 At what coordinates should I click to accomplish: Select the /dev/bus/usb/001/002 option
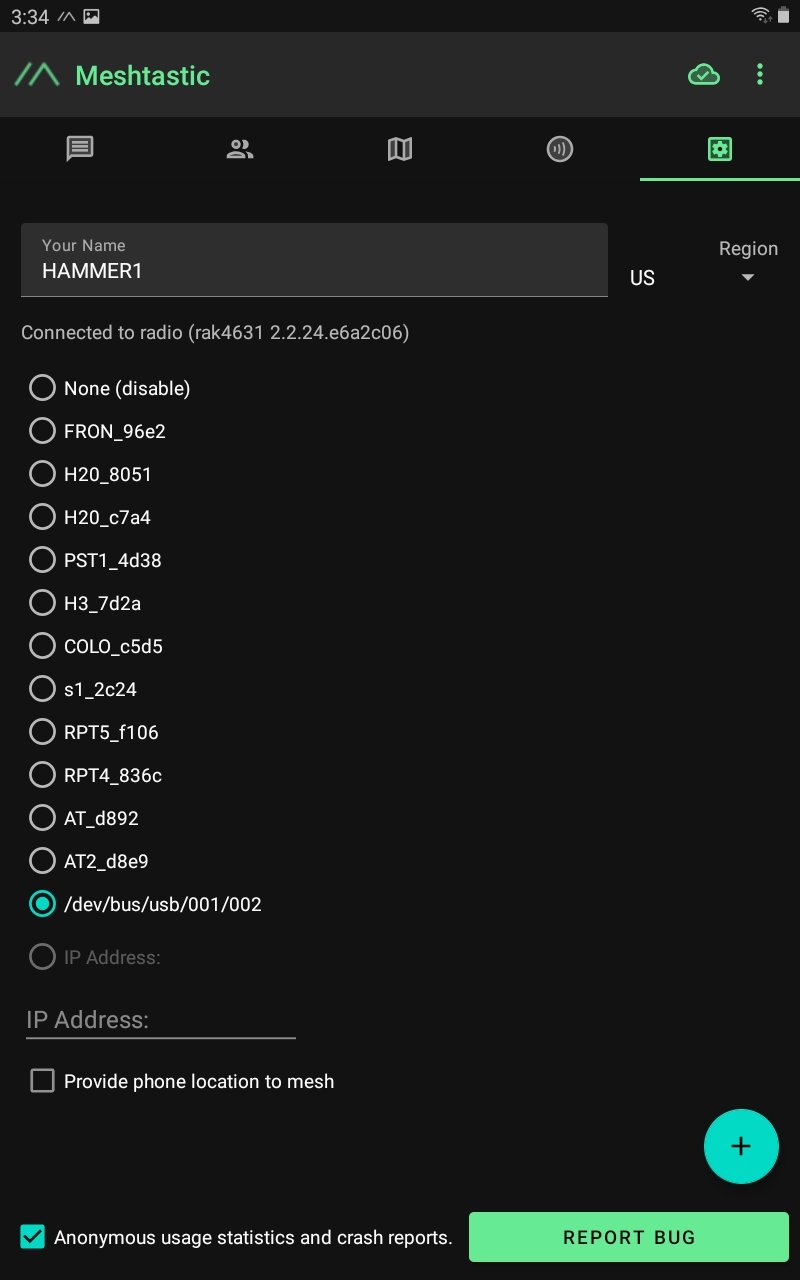tap(42, 904)
